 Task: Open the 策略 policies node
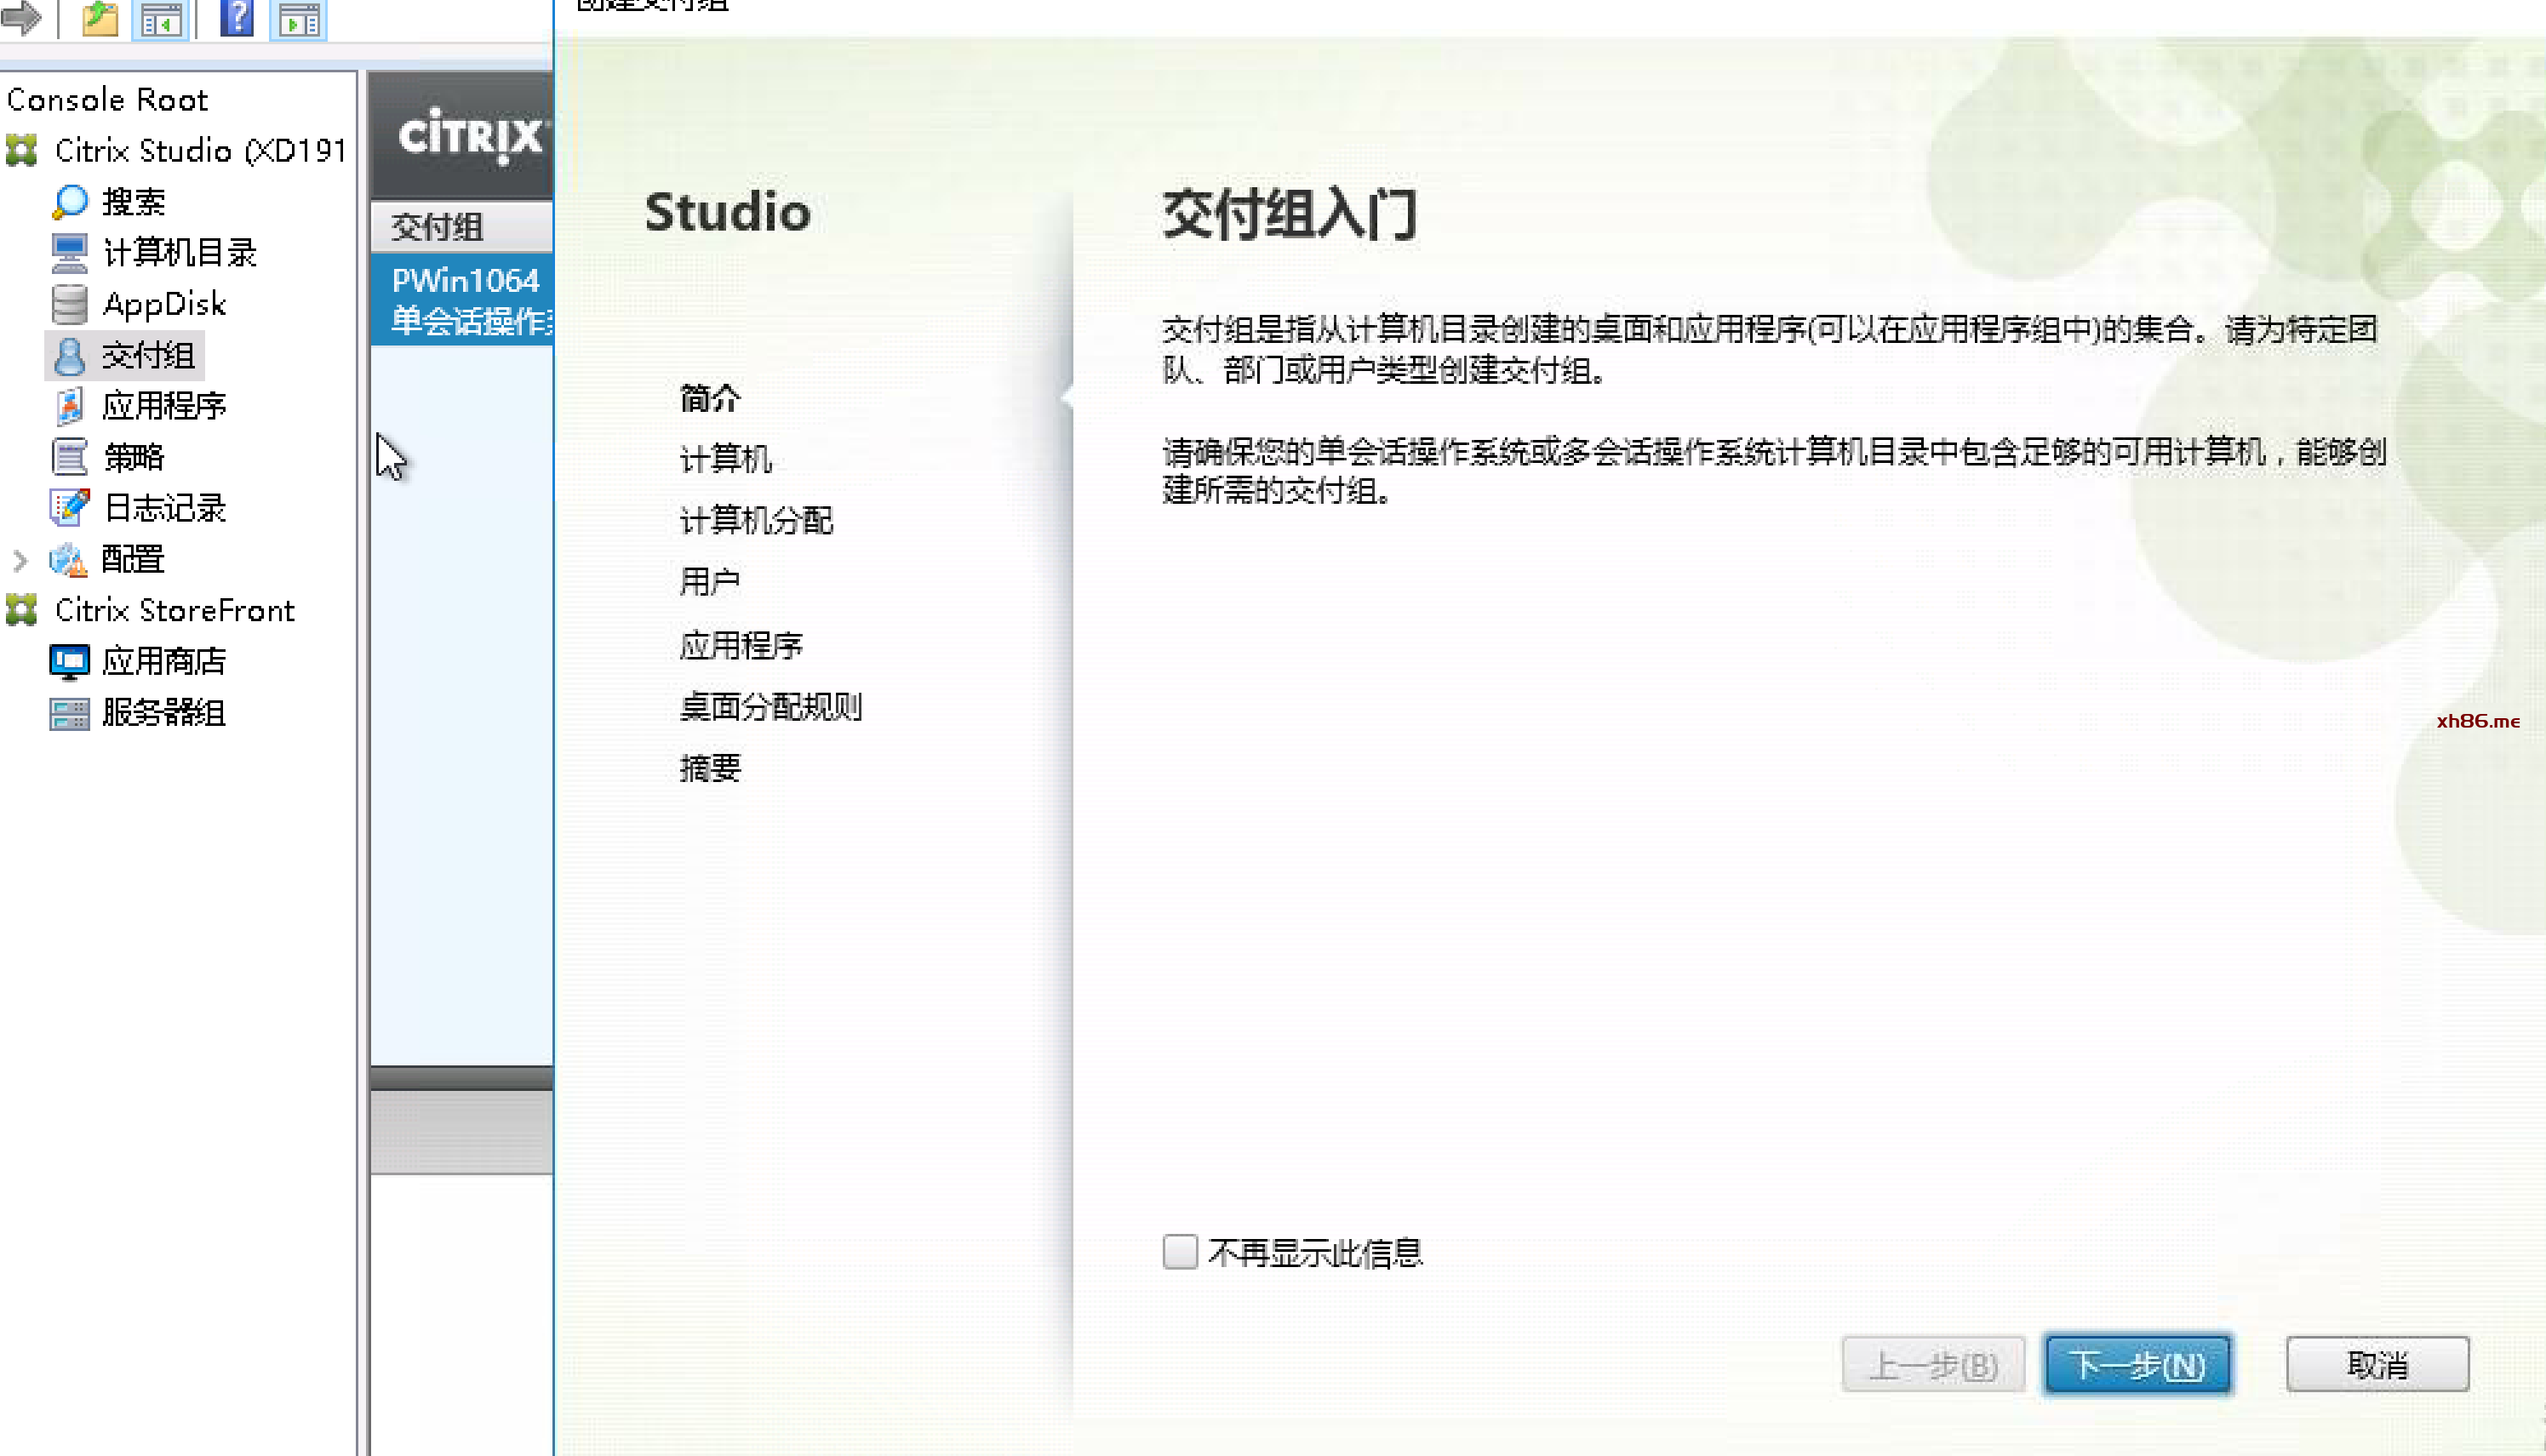[x=132, y=457]
